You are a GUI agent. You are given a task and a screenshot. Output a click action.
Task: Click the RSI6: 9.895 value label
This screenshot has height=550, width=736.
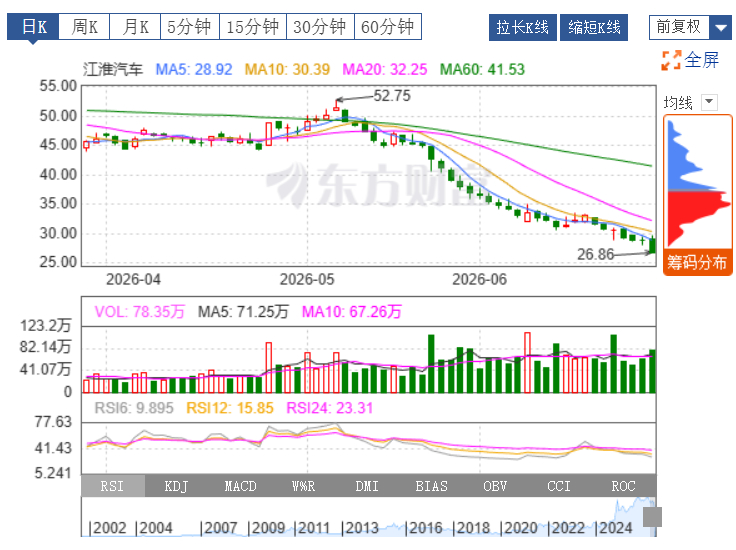134,408
